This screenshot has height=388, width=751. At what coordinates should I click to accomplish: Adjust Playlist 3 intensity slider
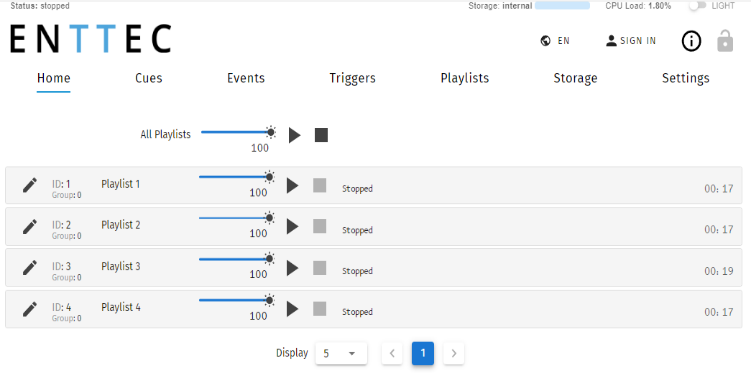point(237,259)
